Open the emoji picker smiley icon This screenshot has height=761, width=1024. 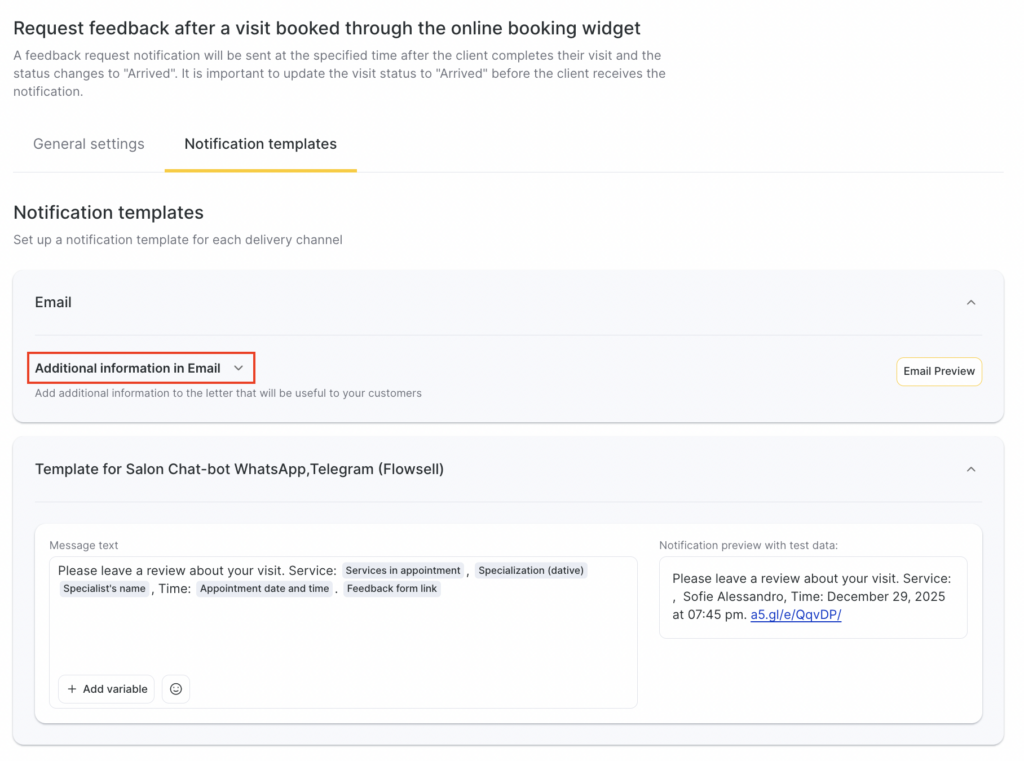pyautogui.click(x=176, y=689)
